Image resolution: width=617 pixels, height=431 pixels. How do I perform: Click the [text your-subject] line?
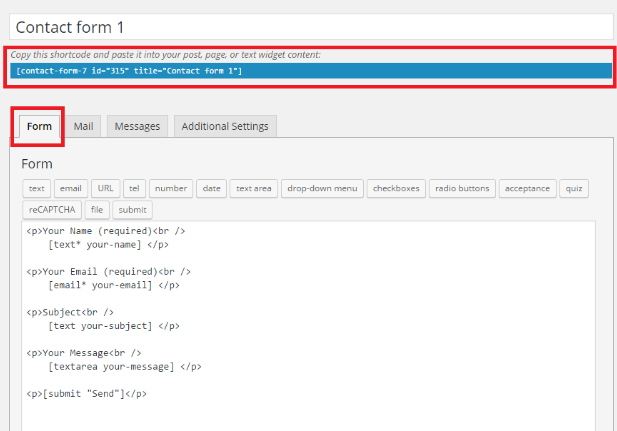point(114,326)
